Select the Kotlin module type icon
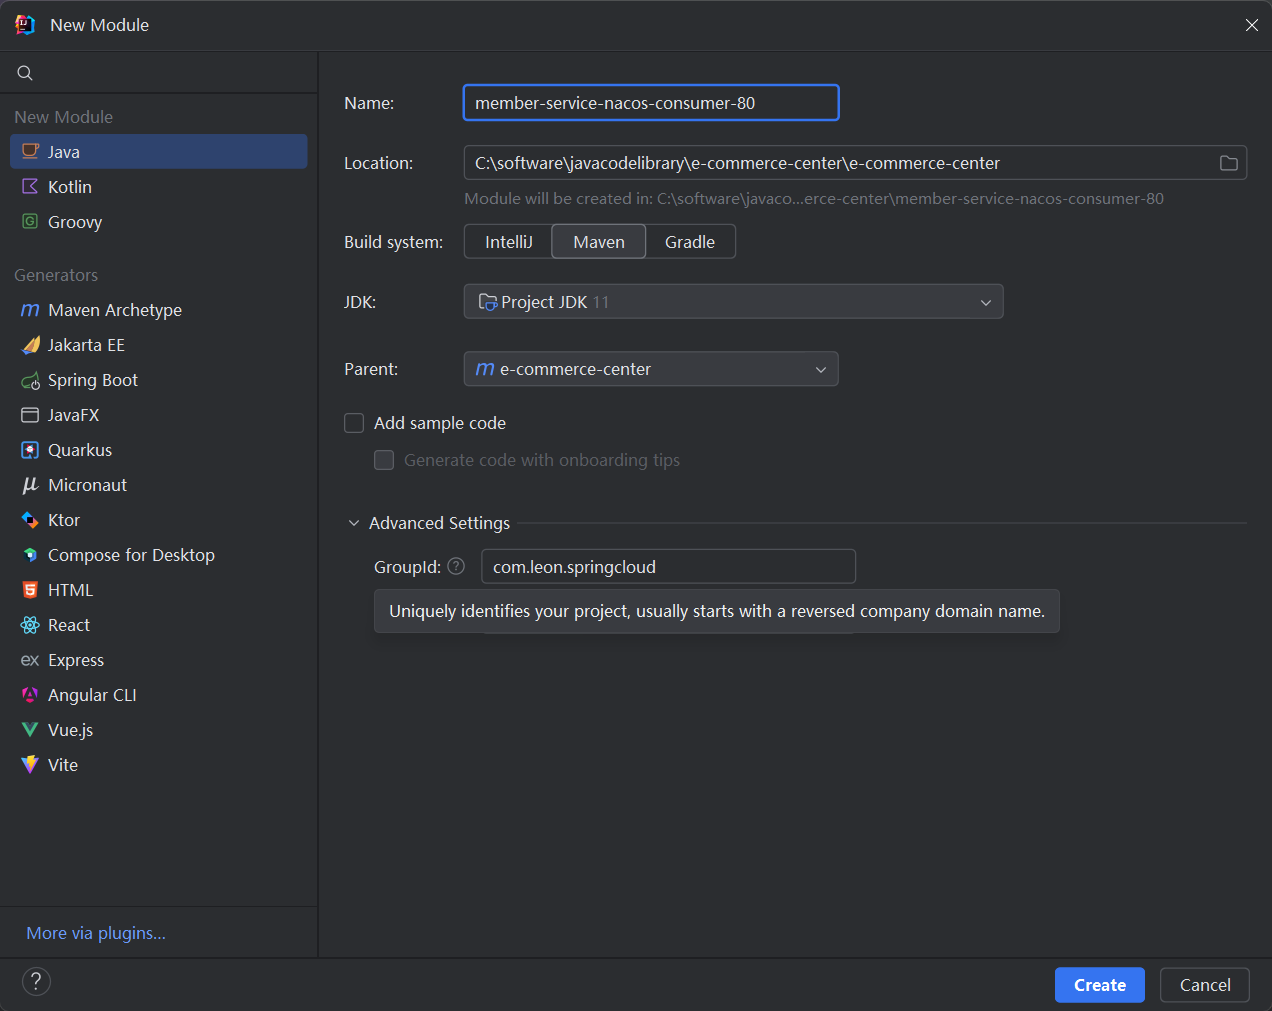This screenshot has height=1011, width=1272. (x=30, y=187)
